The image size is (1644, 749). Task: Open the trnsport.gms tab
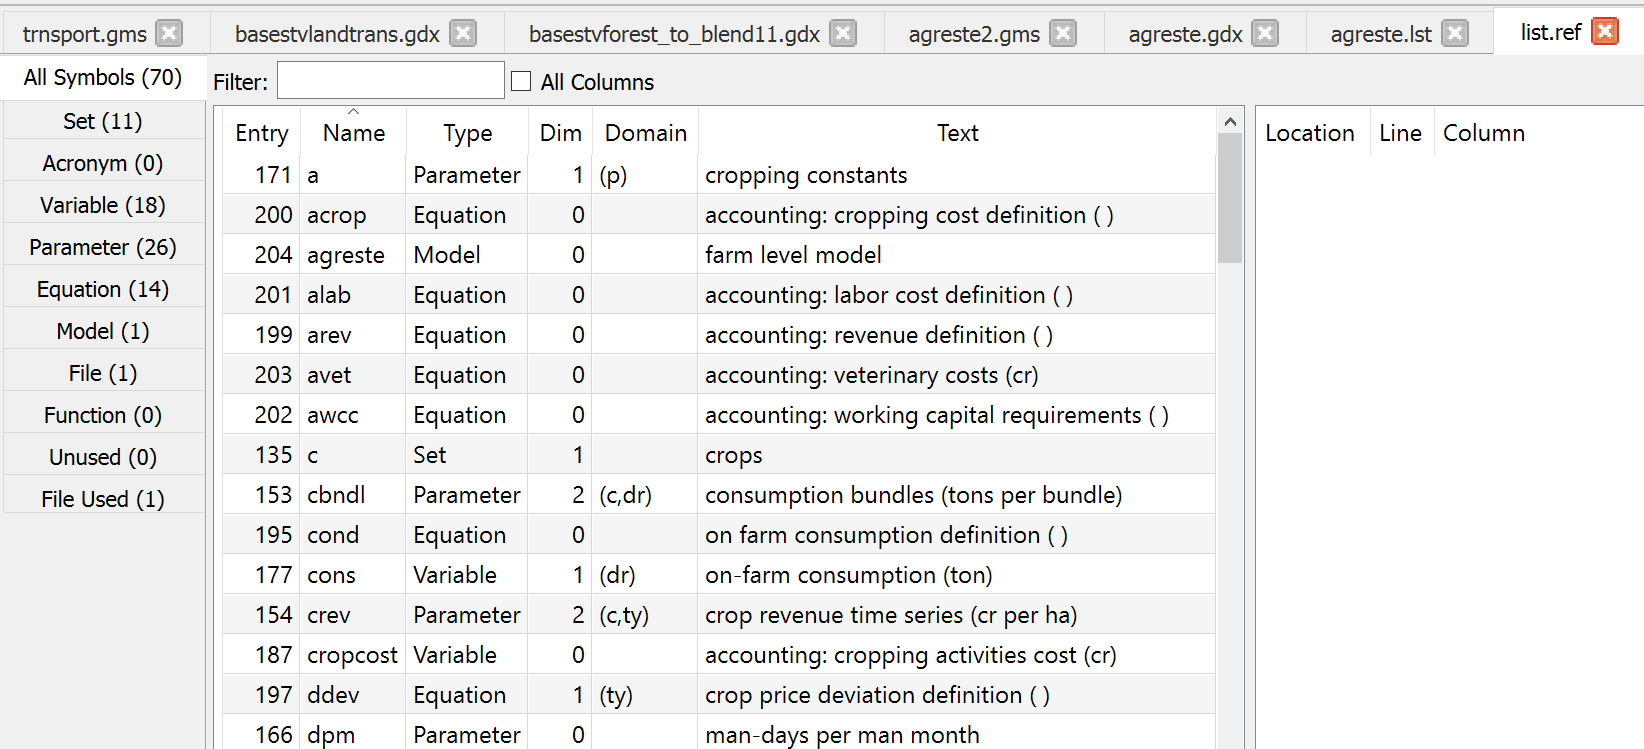point(84,34)
